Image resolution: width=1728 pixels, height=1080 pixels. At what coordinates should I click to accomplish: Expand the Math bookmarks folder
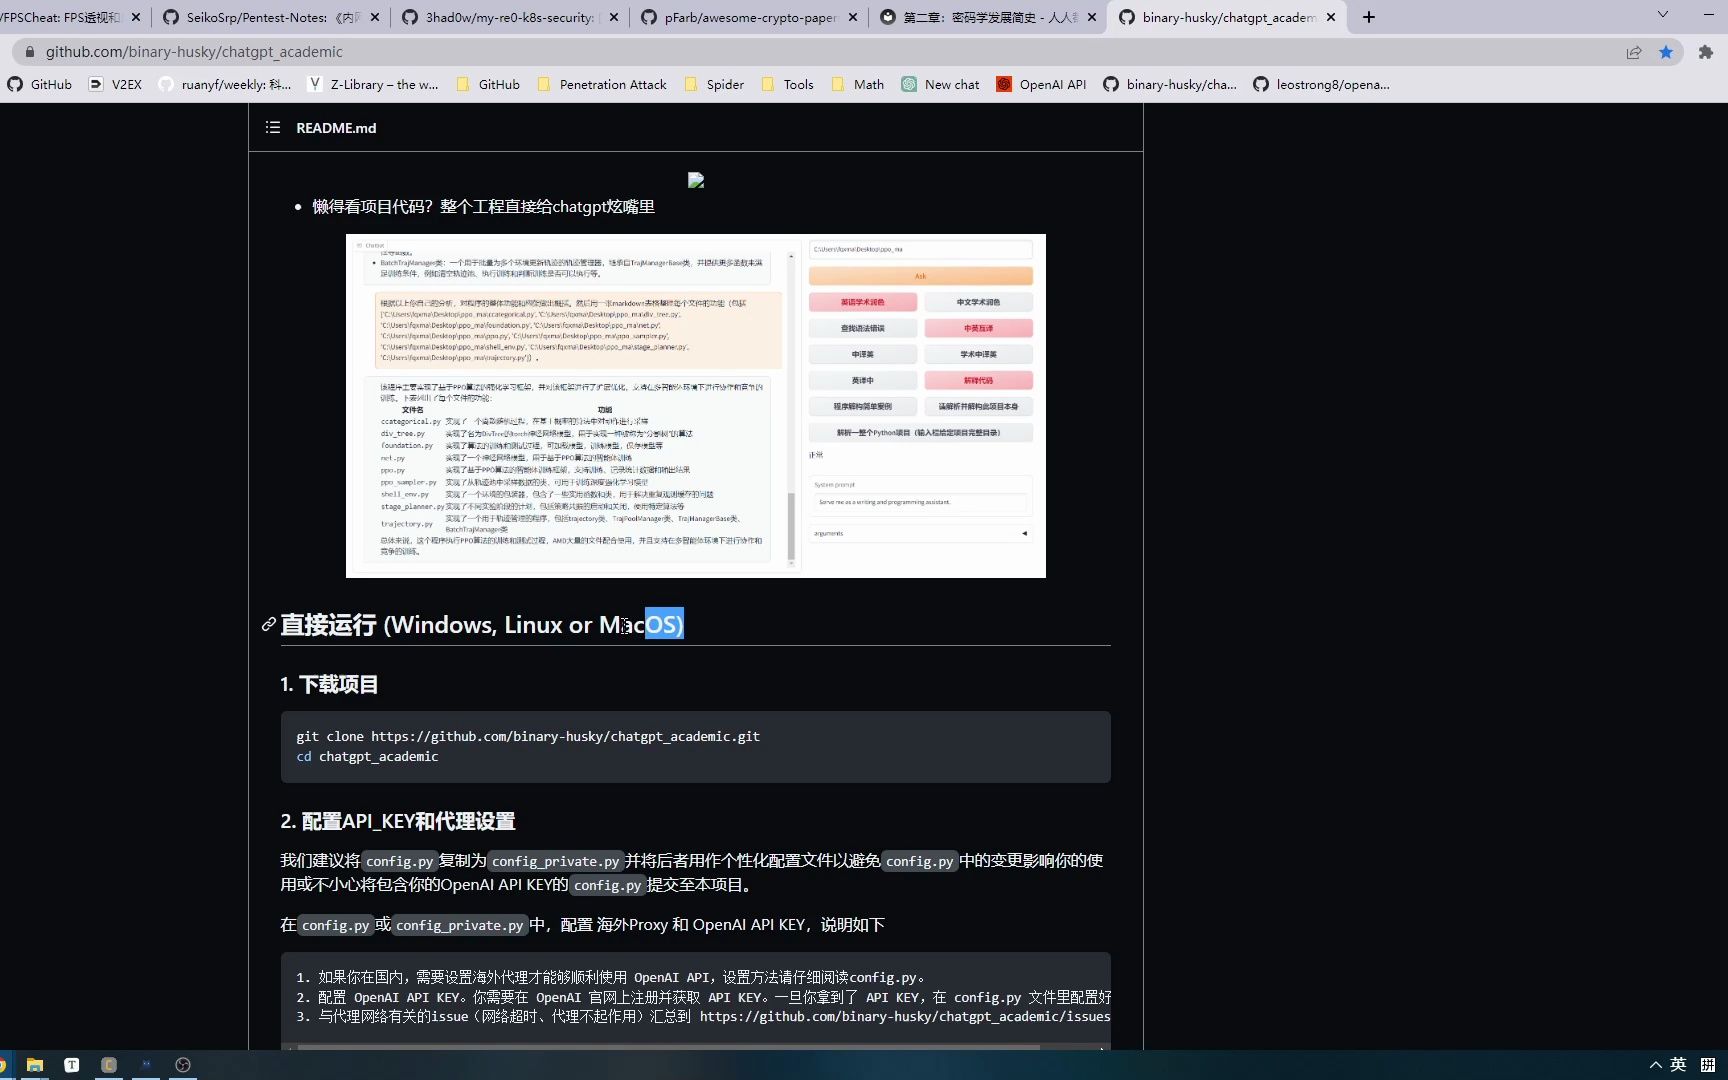pos(867,84)
